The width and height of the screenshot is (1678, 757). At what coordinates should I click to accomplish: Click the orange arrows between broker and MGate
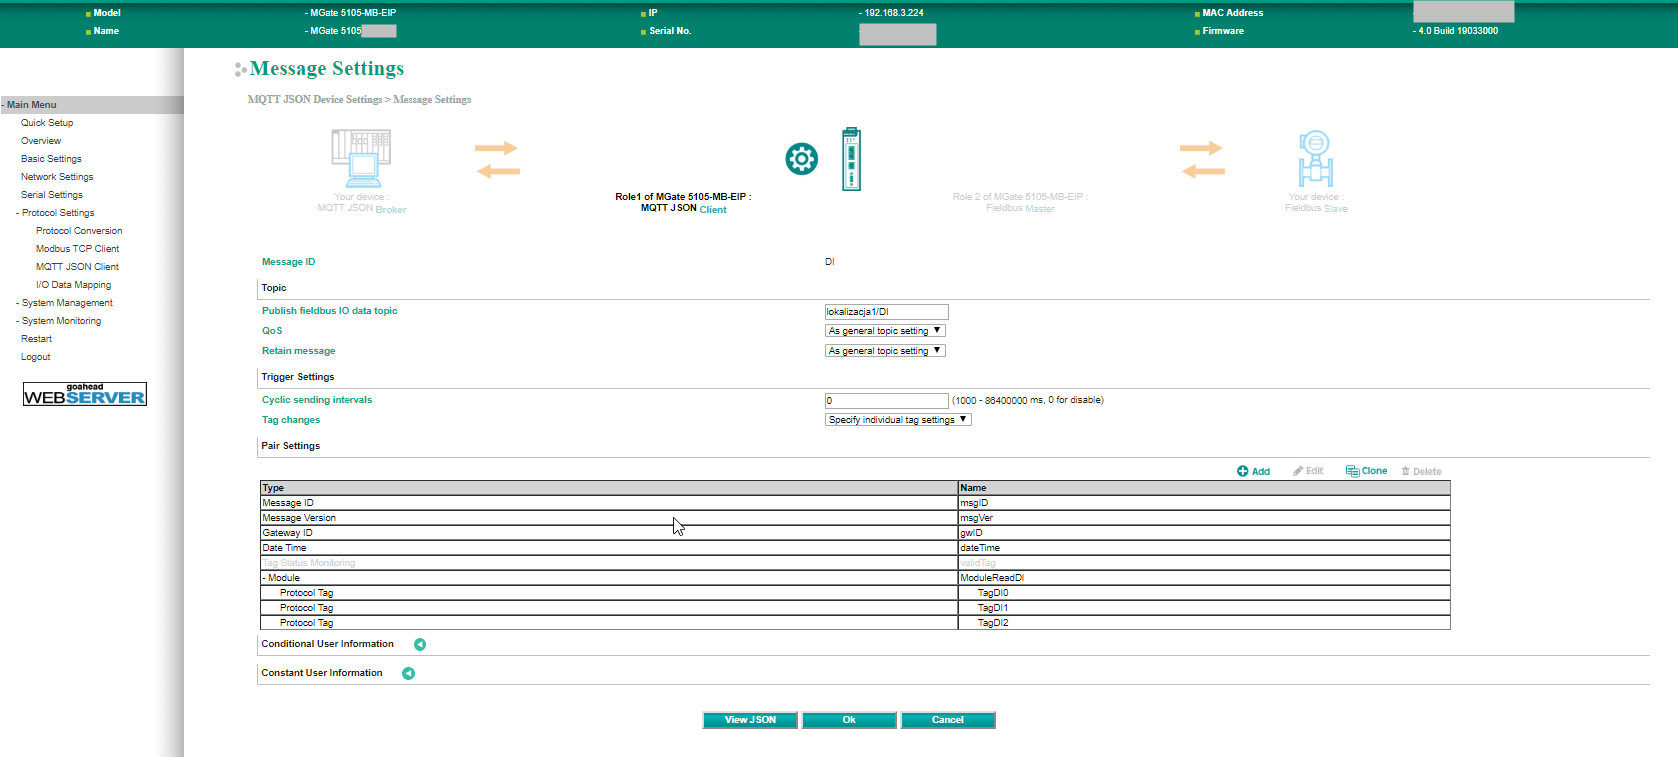(x=497, y=160)
